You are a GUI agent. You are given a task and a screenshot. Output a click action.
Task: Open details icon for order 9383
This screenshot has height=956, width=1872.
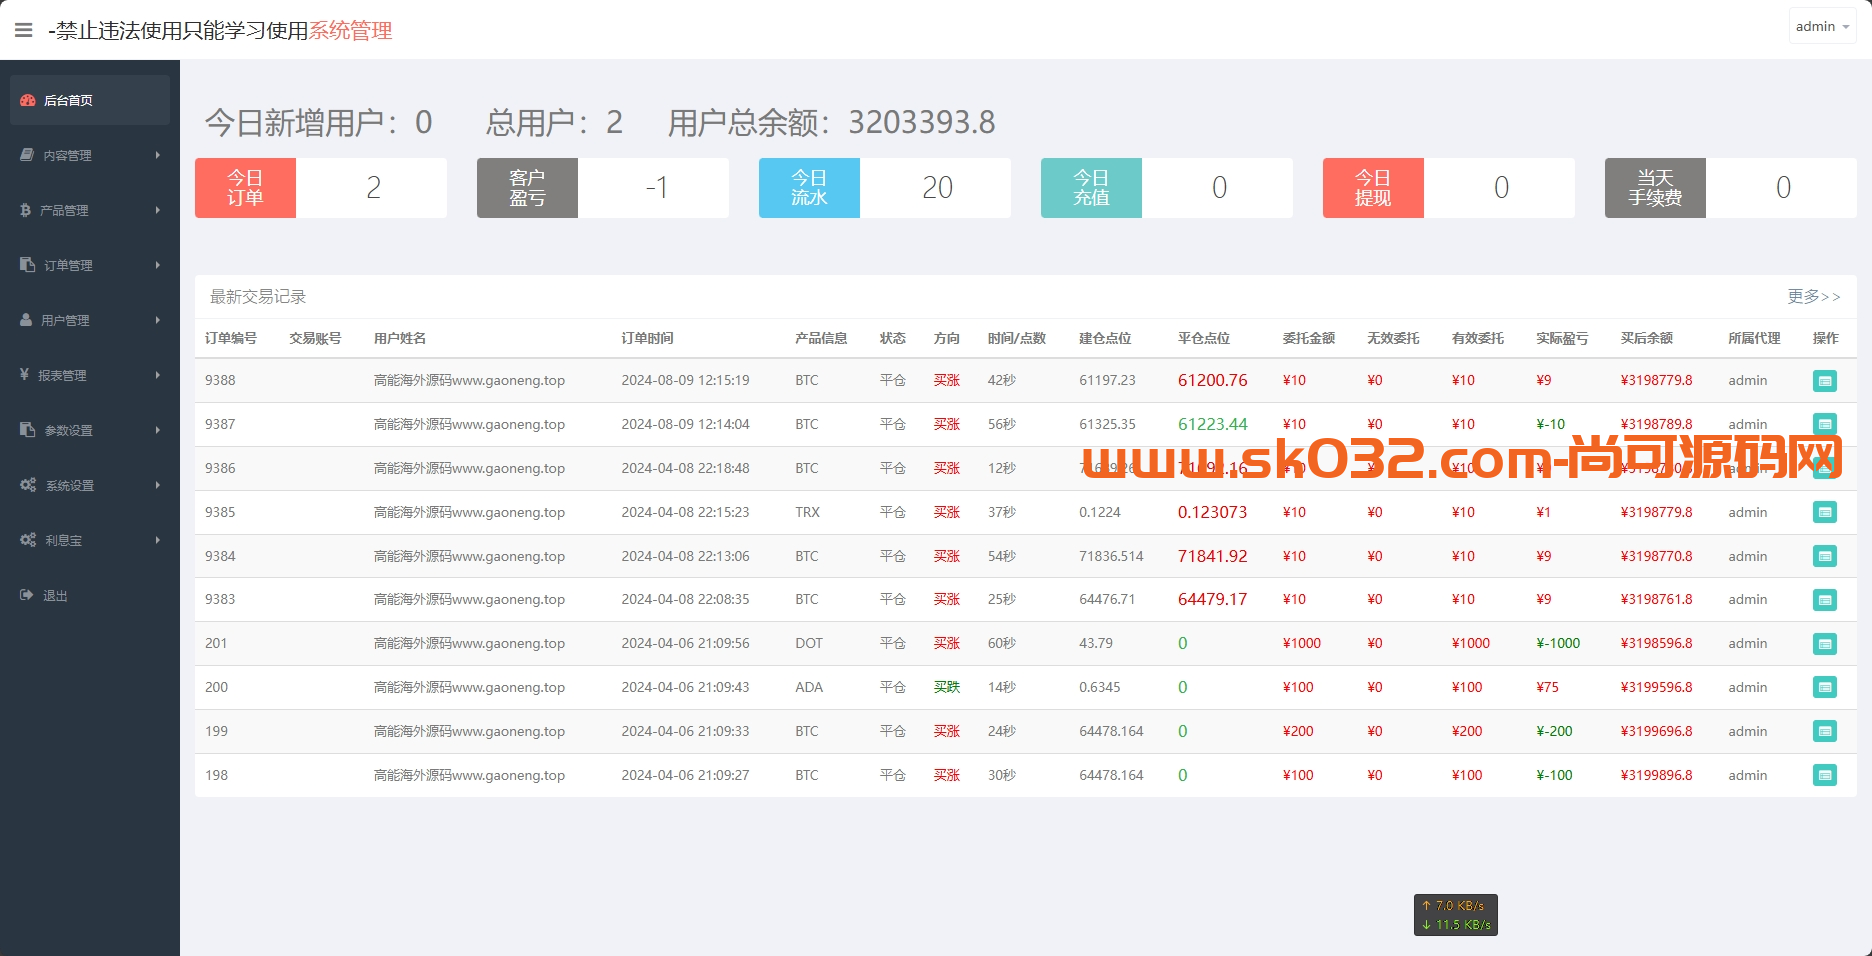(x=1825, y=600)
